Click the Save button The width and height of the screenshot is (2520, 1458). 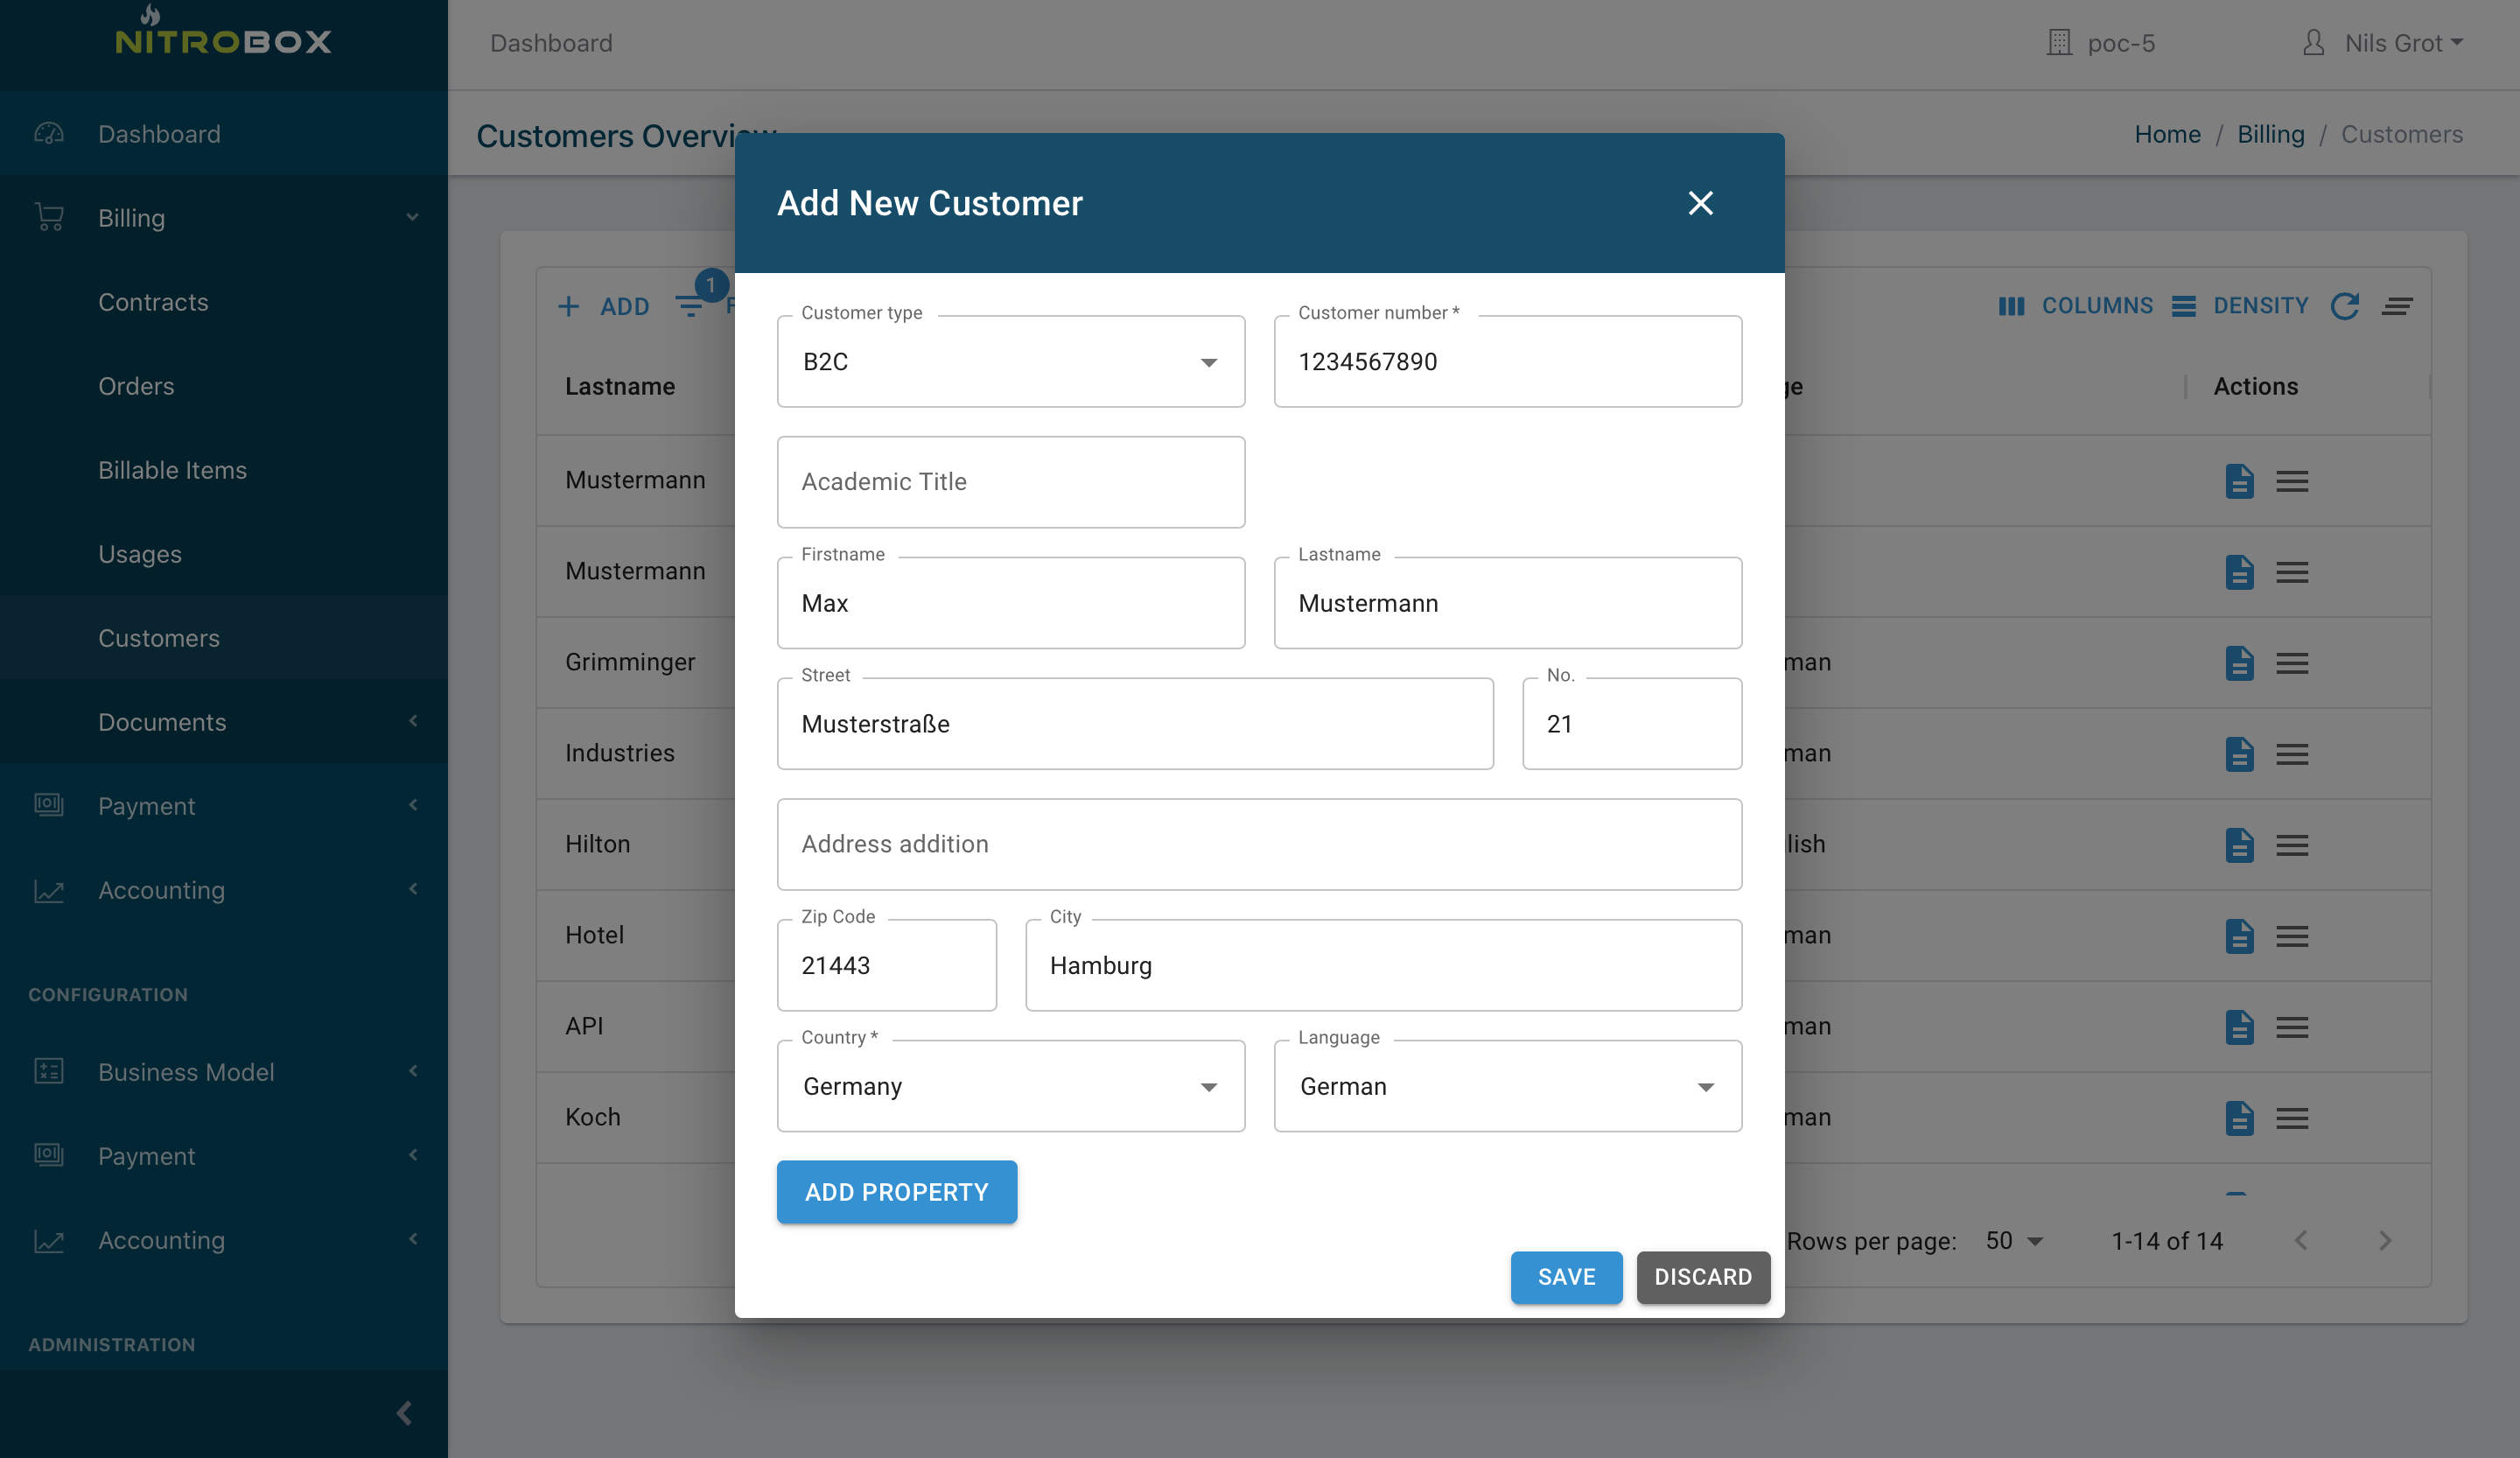(1566, 1277)
